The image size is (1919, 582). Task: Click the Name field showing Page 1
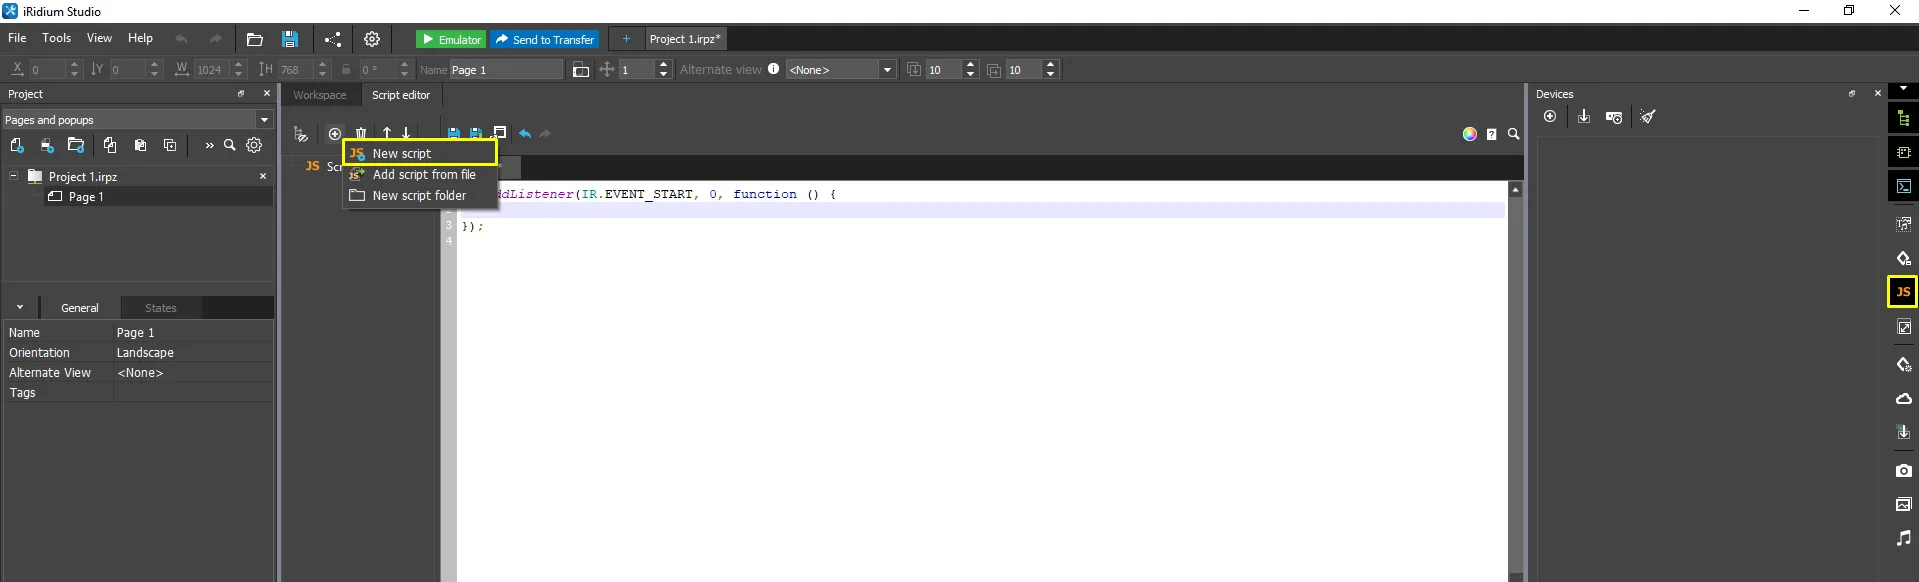[506, 70]
